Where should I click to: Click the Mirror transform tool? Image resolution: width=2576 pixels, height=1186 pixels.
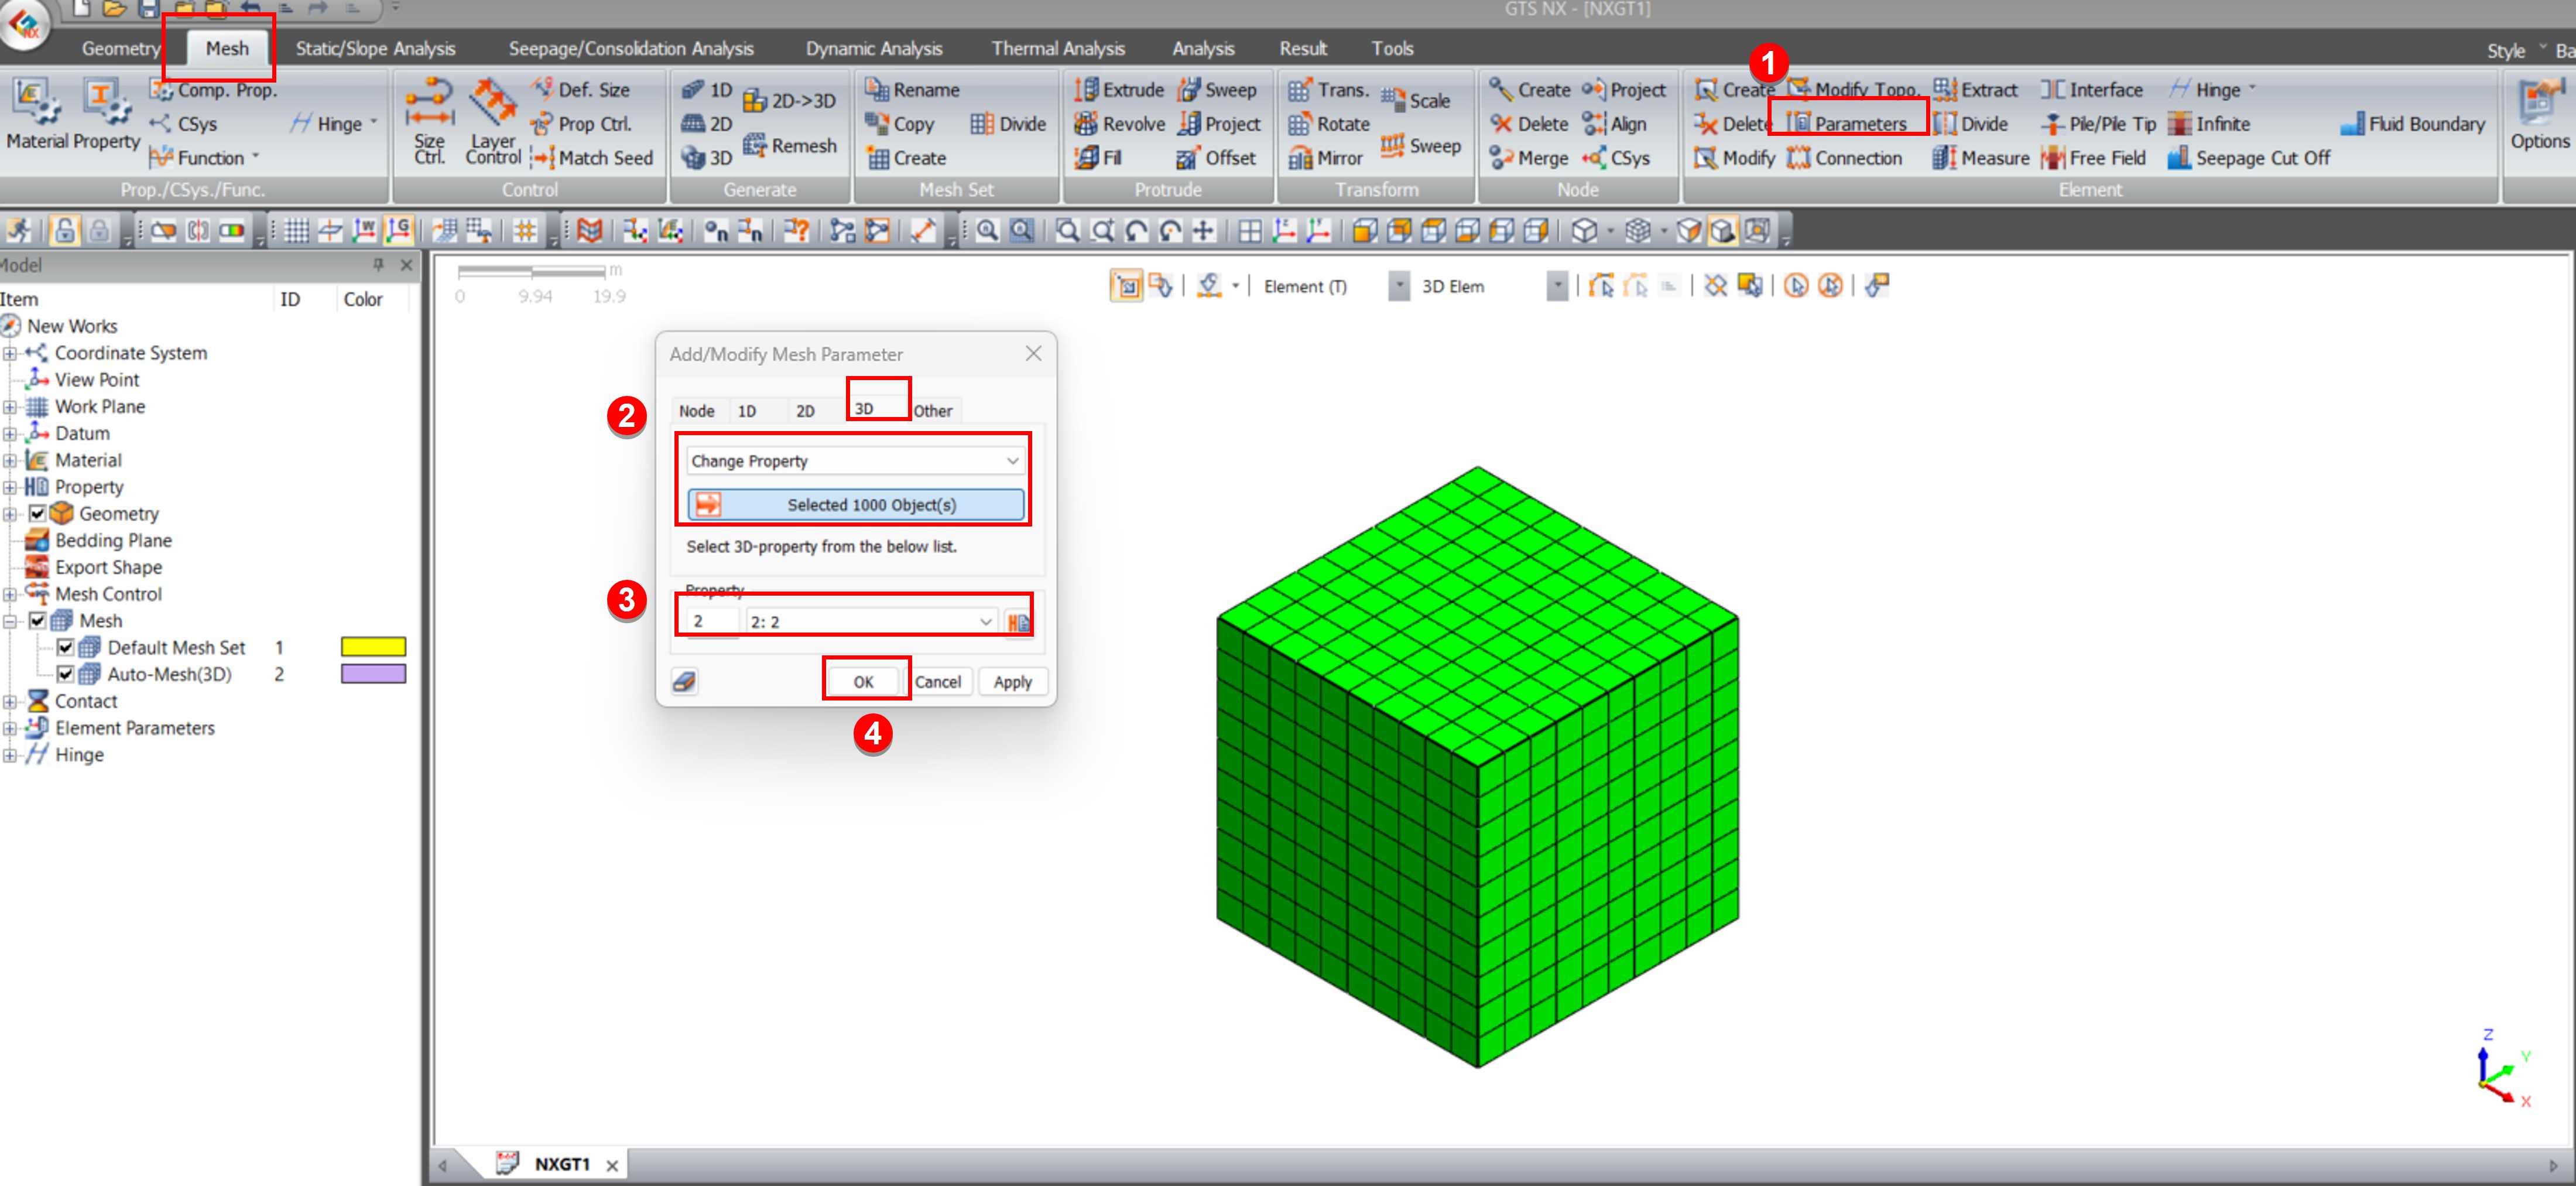pos(1326,158)
